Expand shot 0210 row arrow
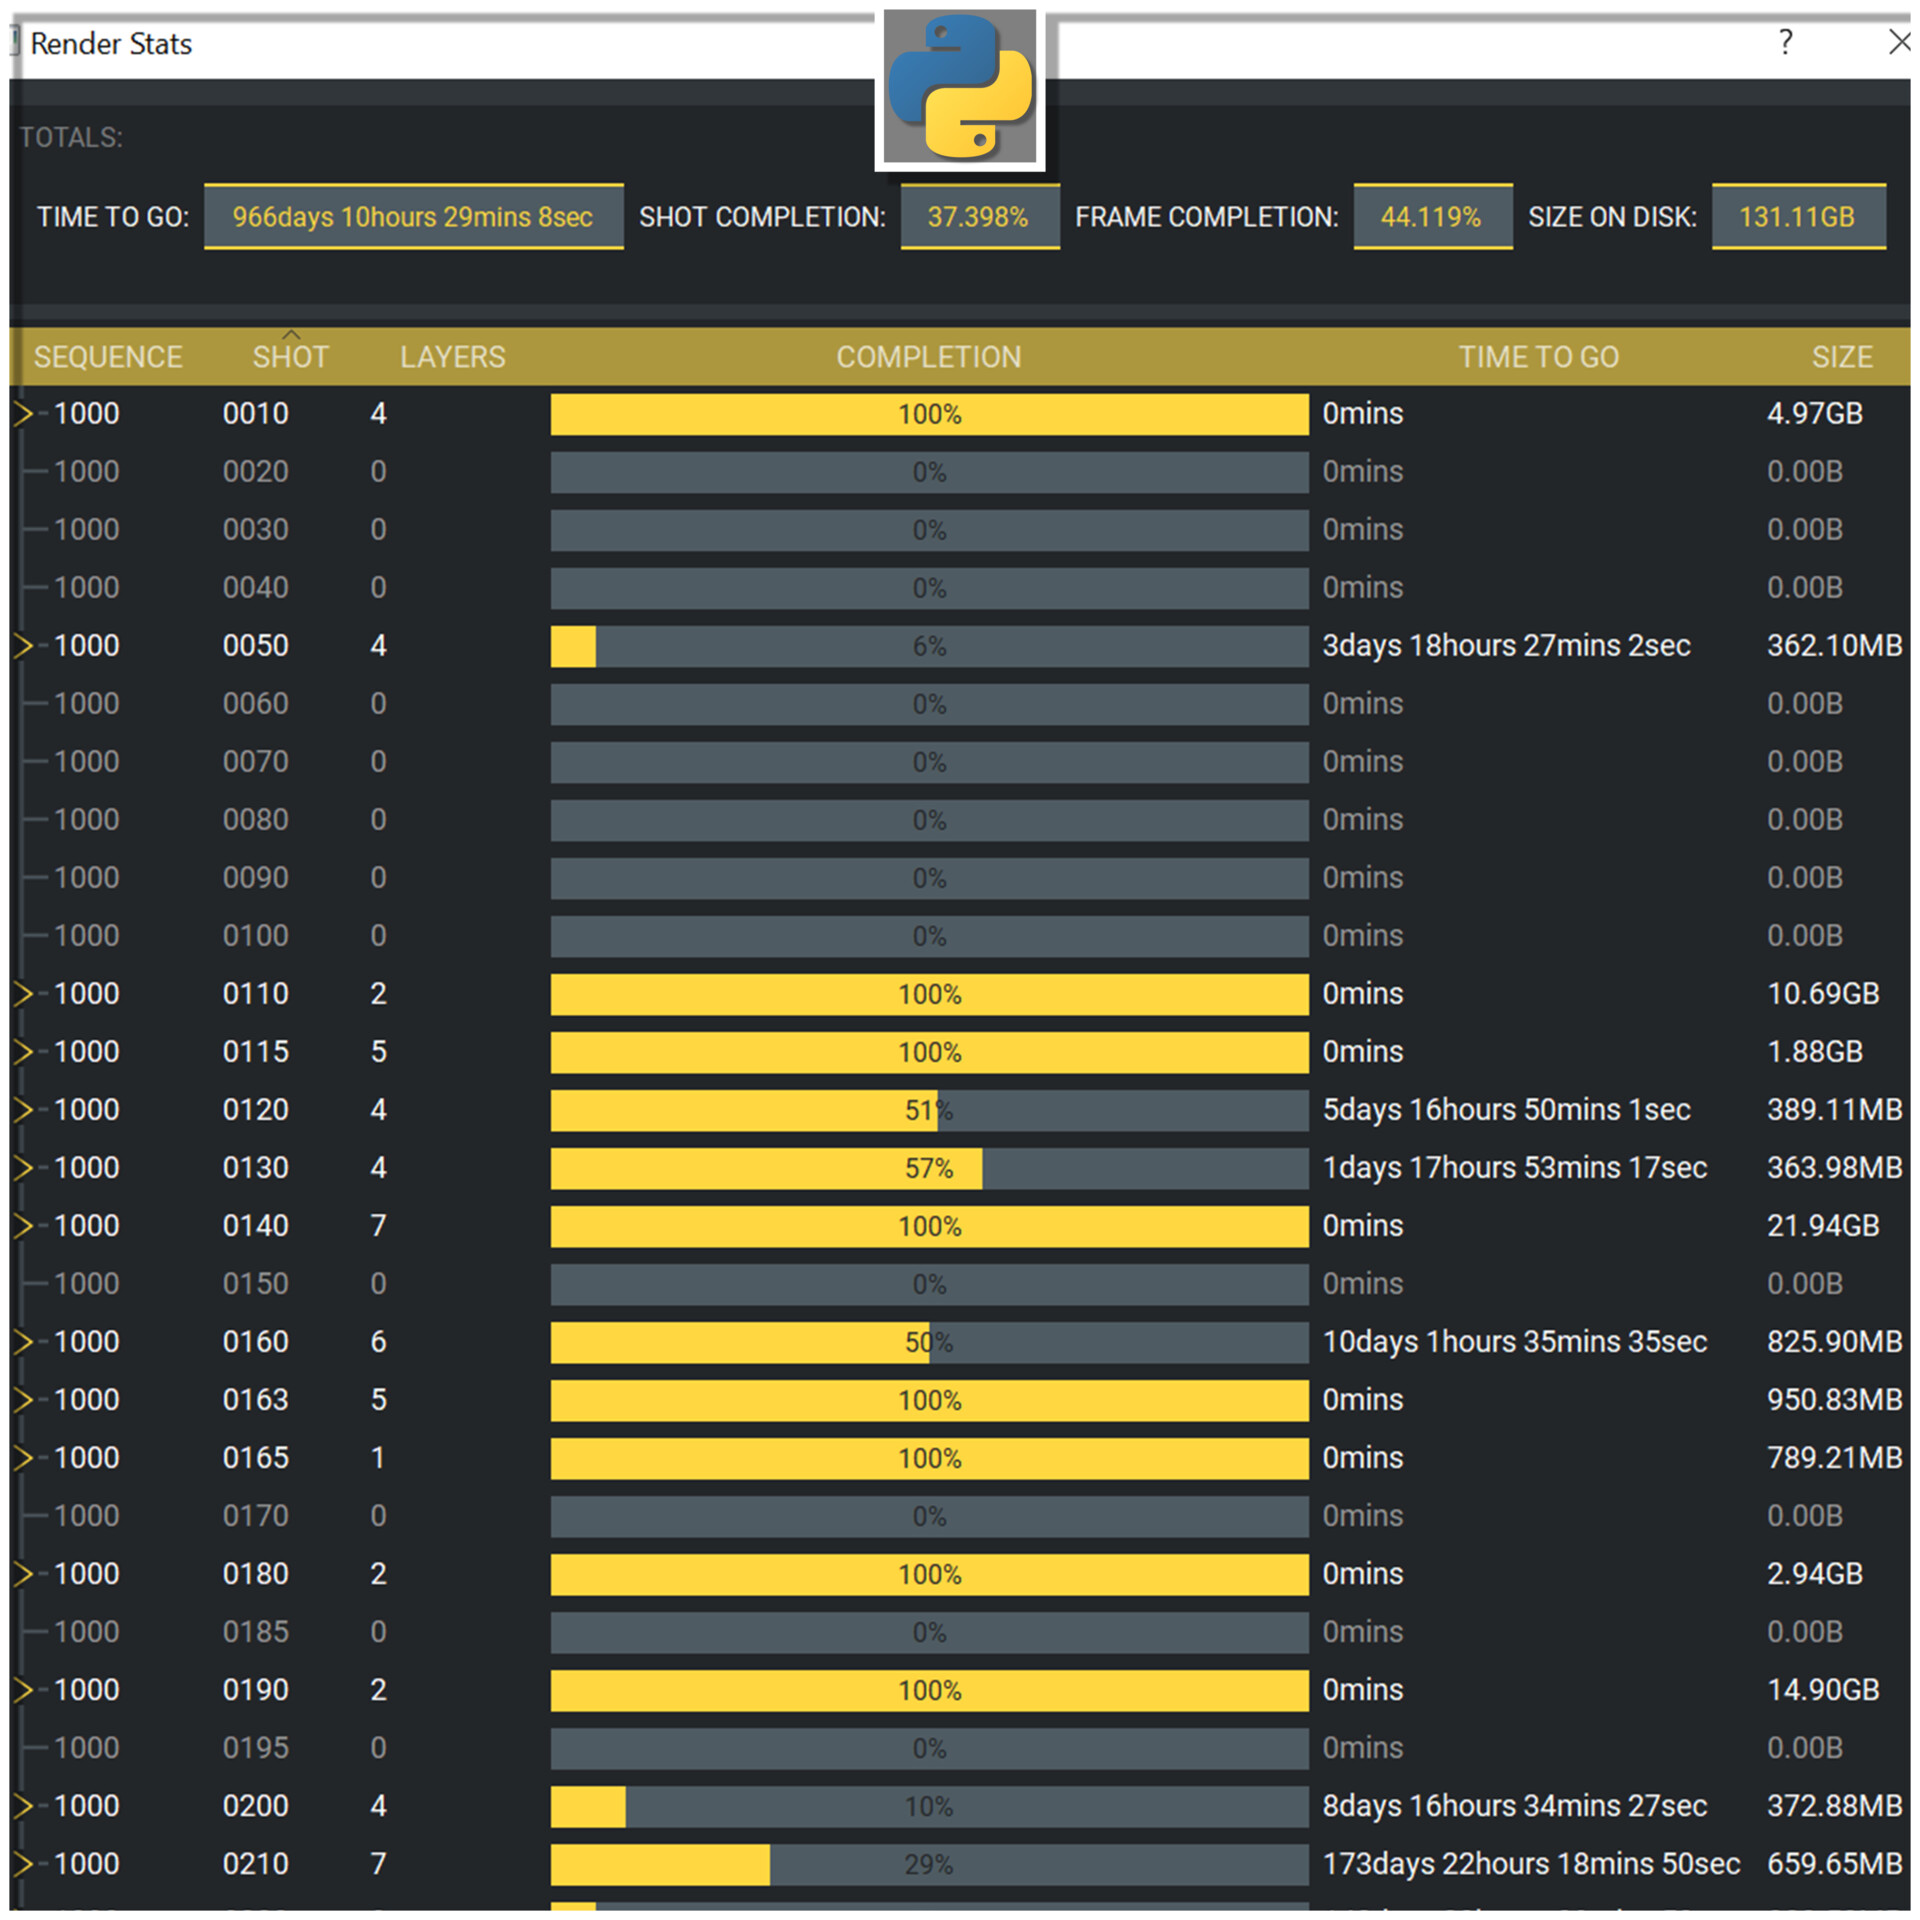1920x1920 pixels. 23,1863
